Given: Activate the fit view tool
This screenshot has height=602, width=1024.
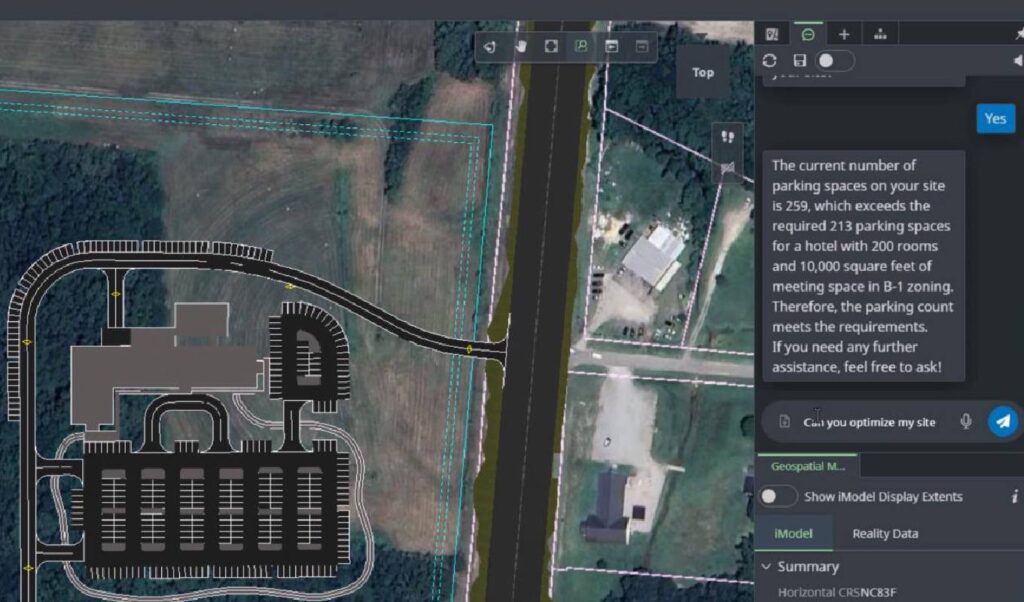Looking at the screenshot, I should click(x=551, y=47).
